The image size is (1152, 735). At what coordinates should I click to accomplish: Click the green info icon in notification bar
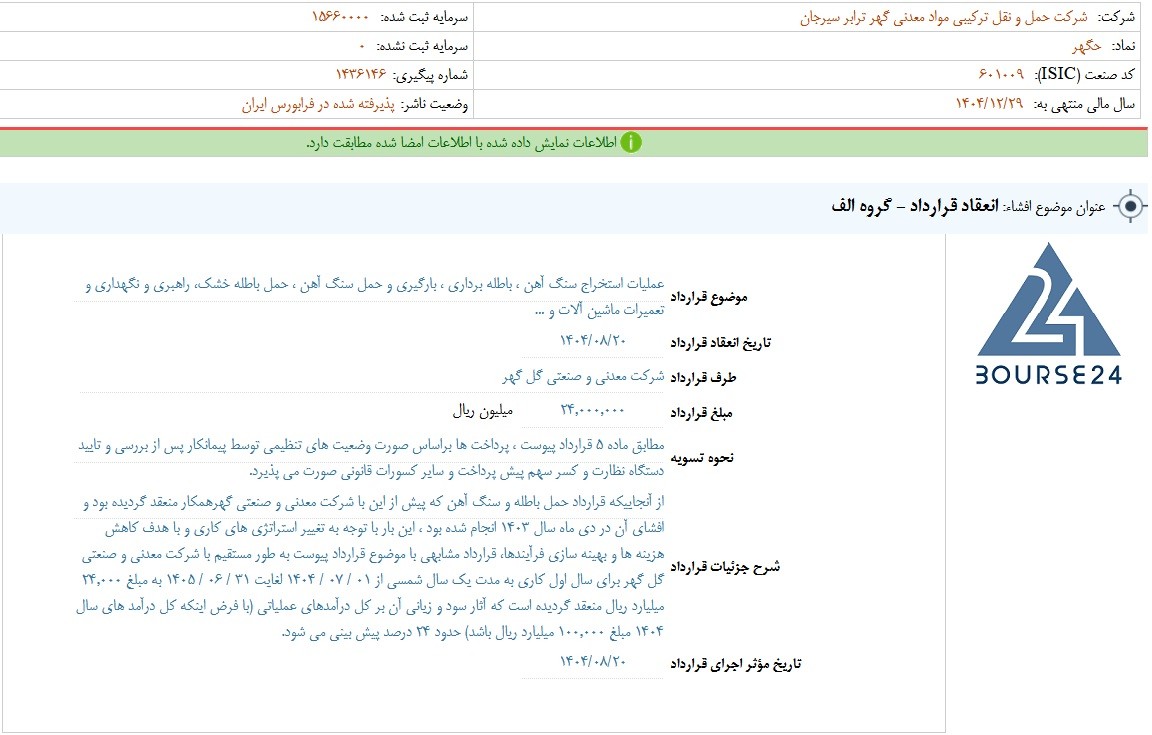point(630,143)
